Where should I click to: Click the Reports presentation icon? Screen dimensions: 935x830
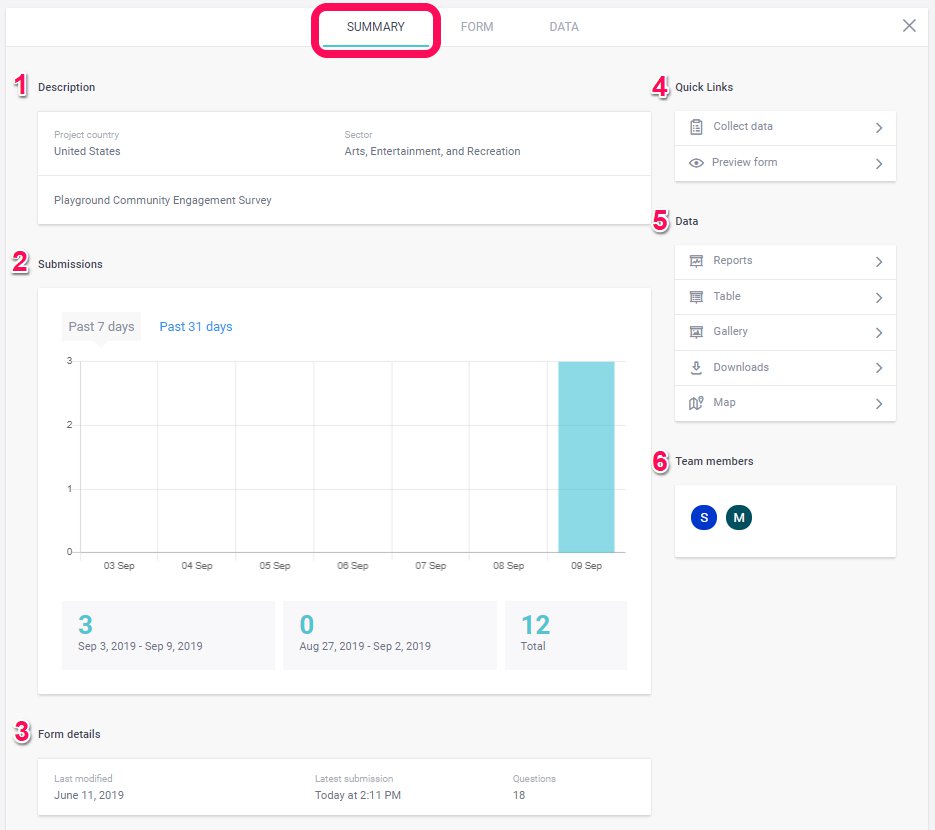[x=696, y=261]
